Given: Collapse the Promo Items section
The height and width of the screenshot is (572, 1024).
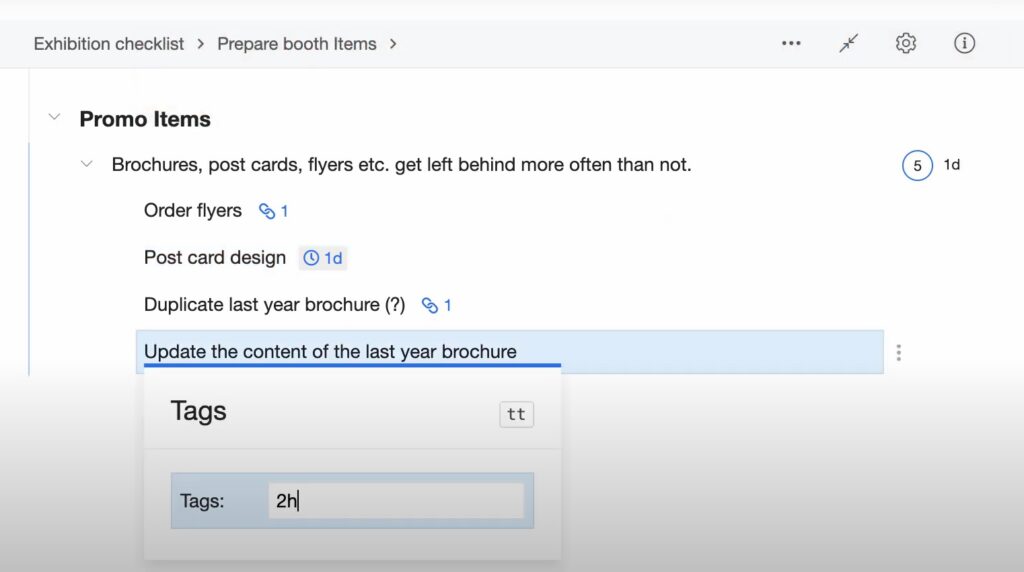Looking at the screenshot, I should coord(54,118).
